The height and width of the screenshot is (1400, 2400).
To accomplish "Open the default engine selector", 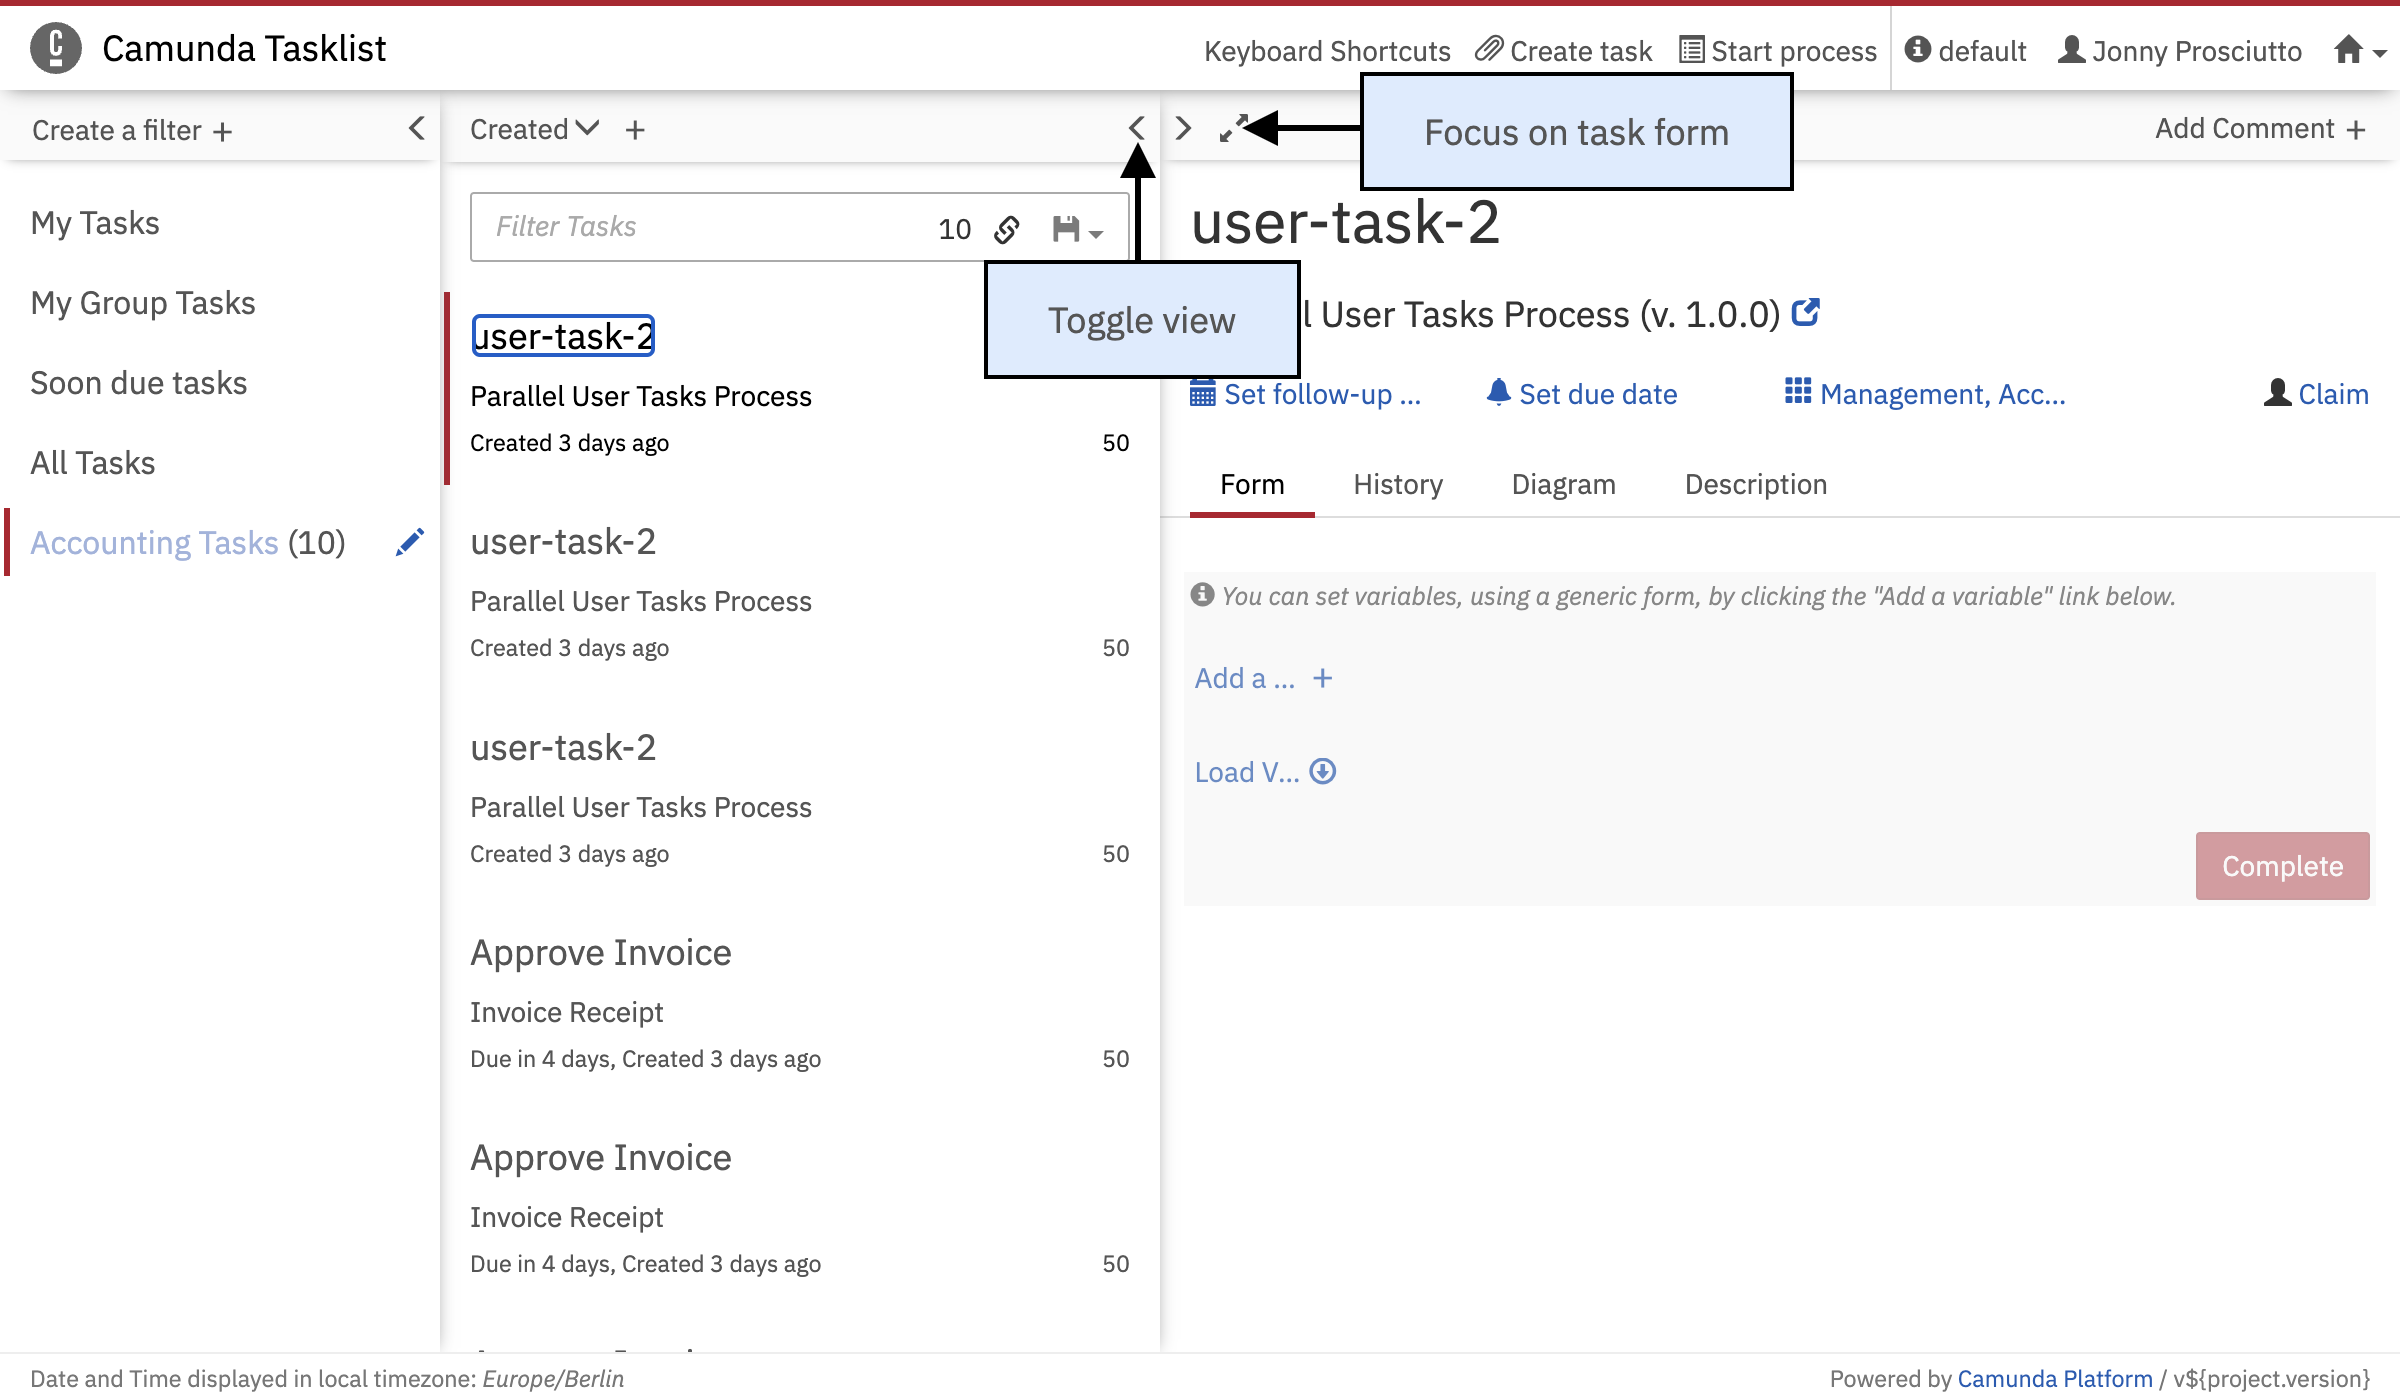I will coord(1966,51).
